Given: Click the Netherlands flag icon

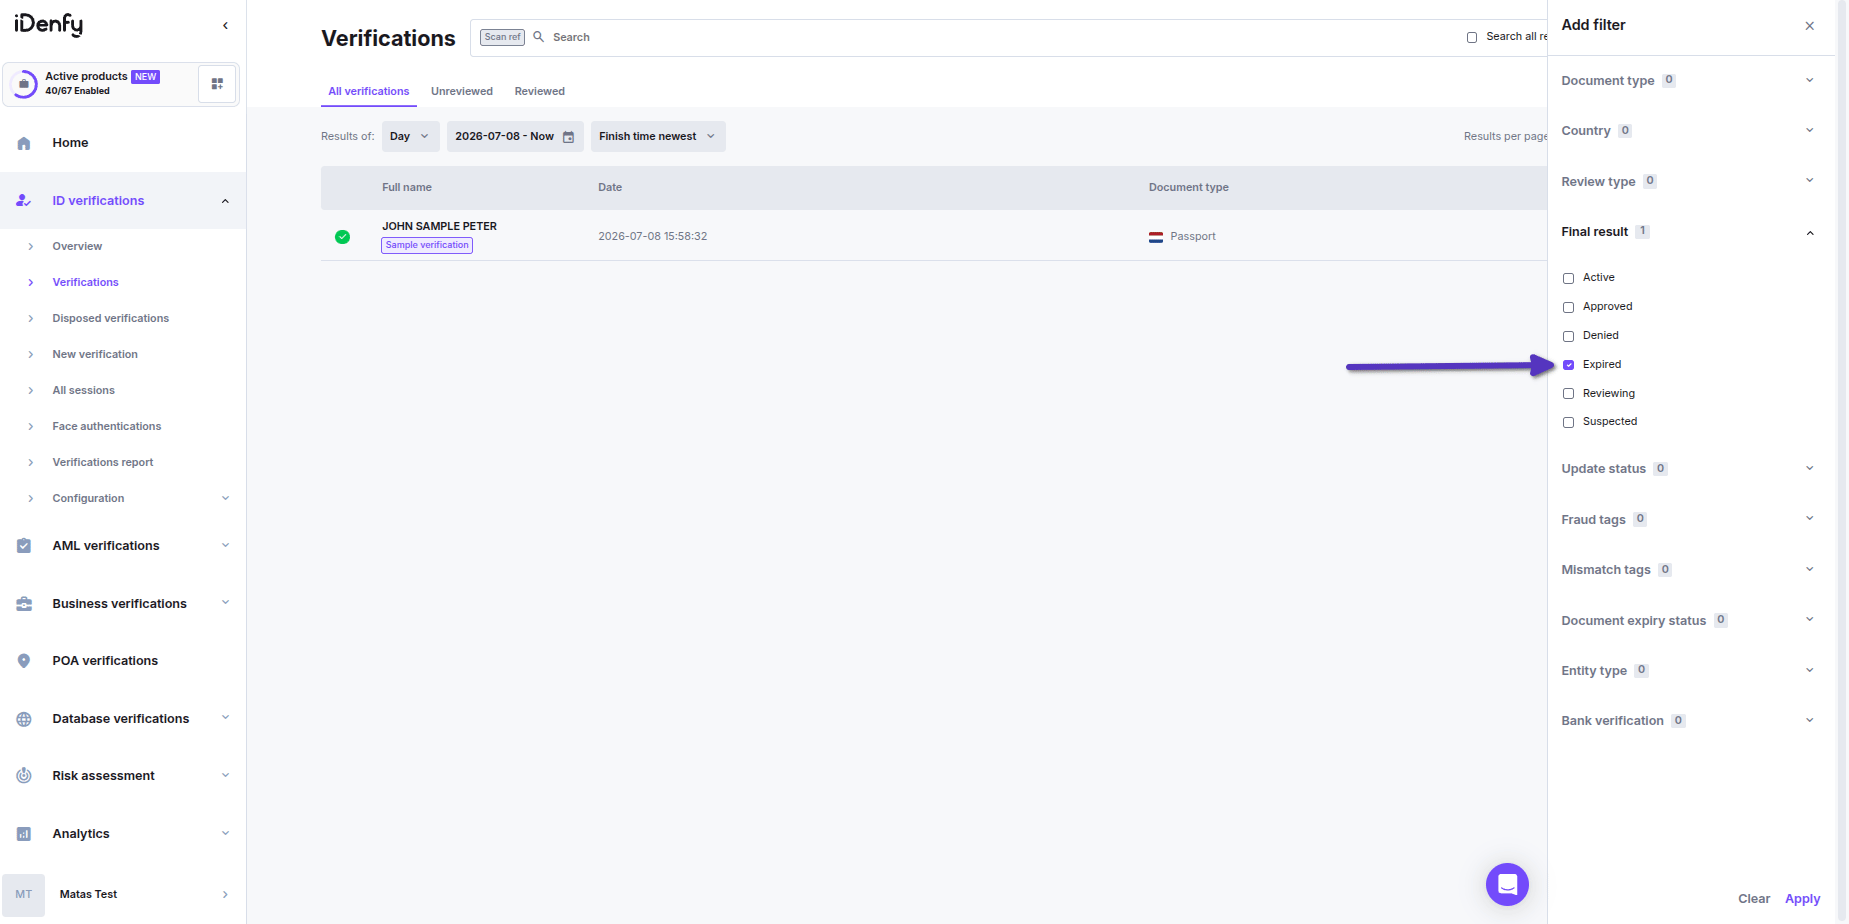Looking at the screenshot, I should coord(1156,237).
